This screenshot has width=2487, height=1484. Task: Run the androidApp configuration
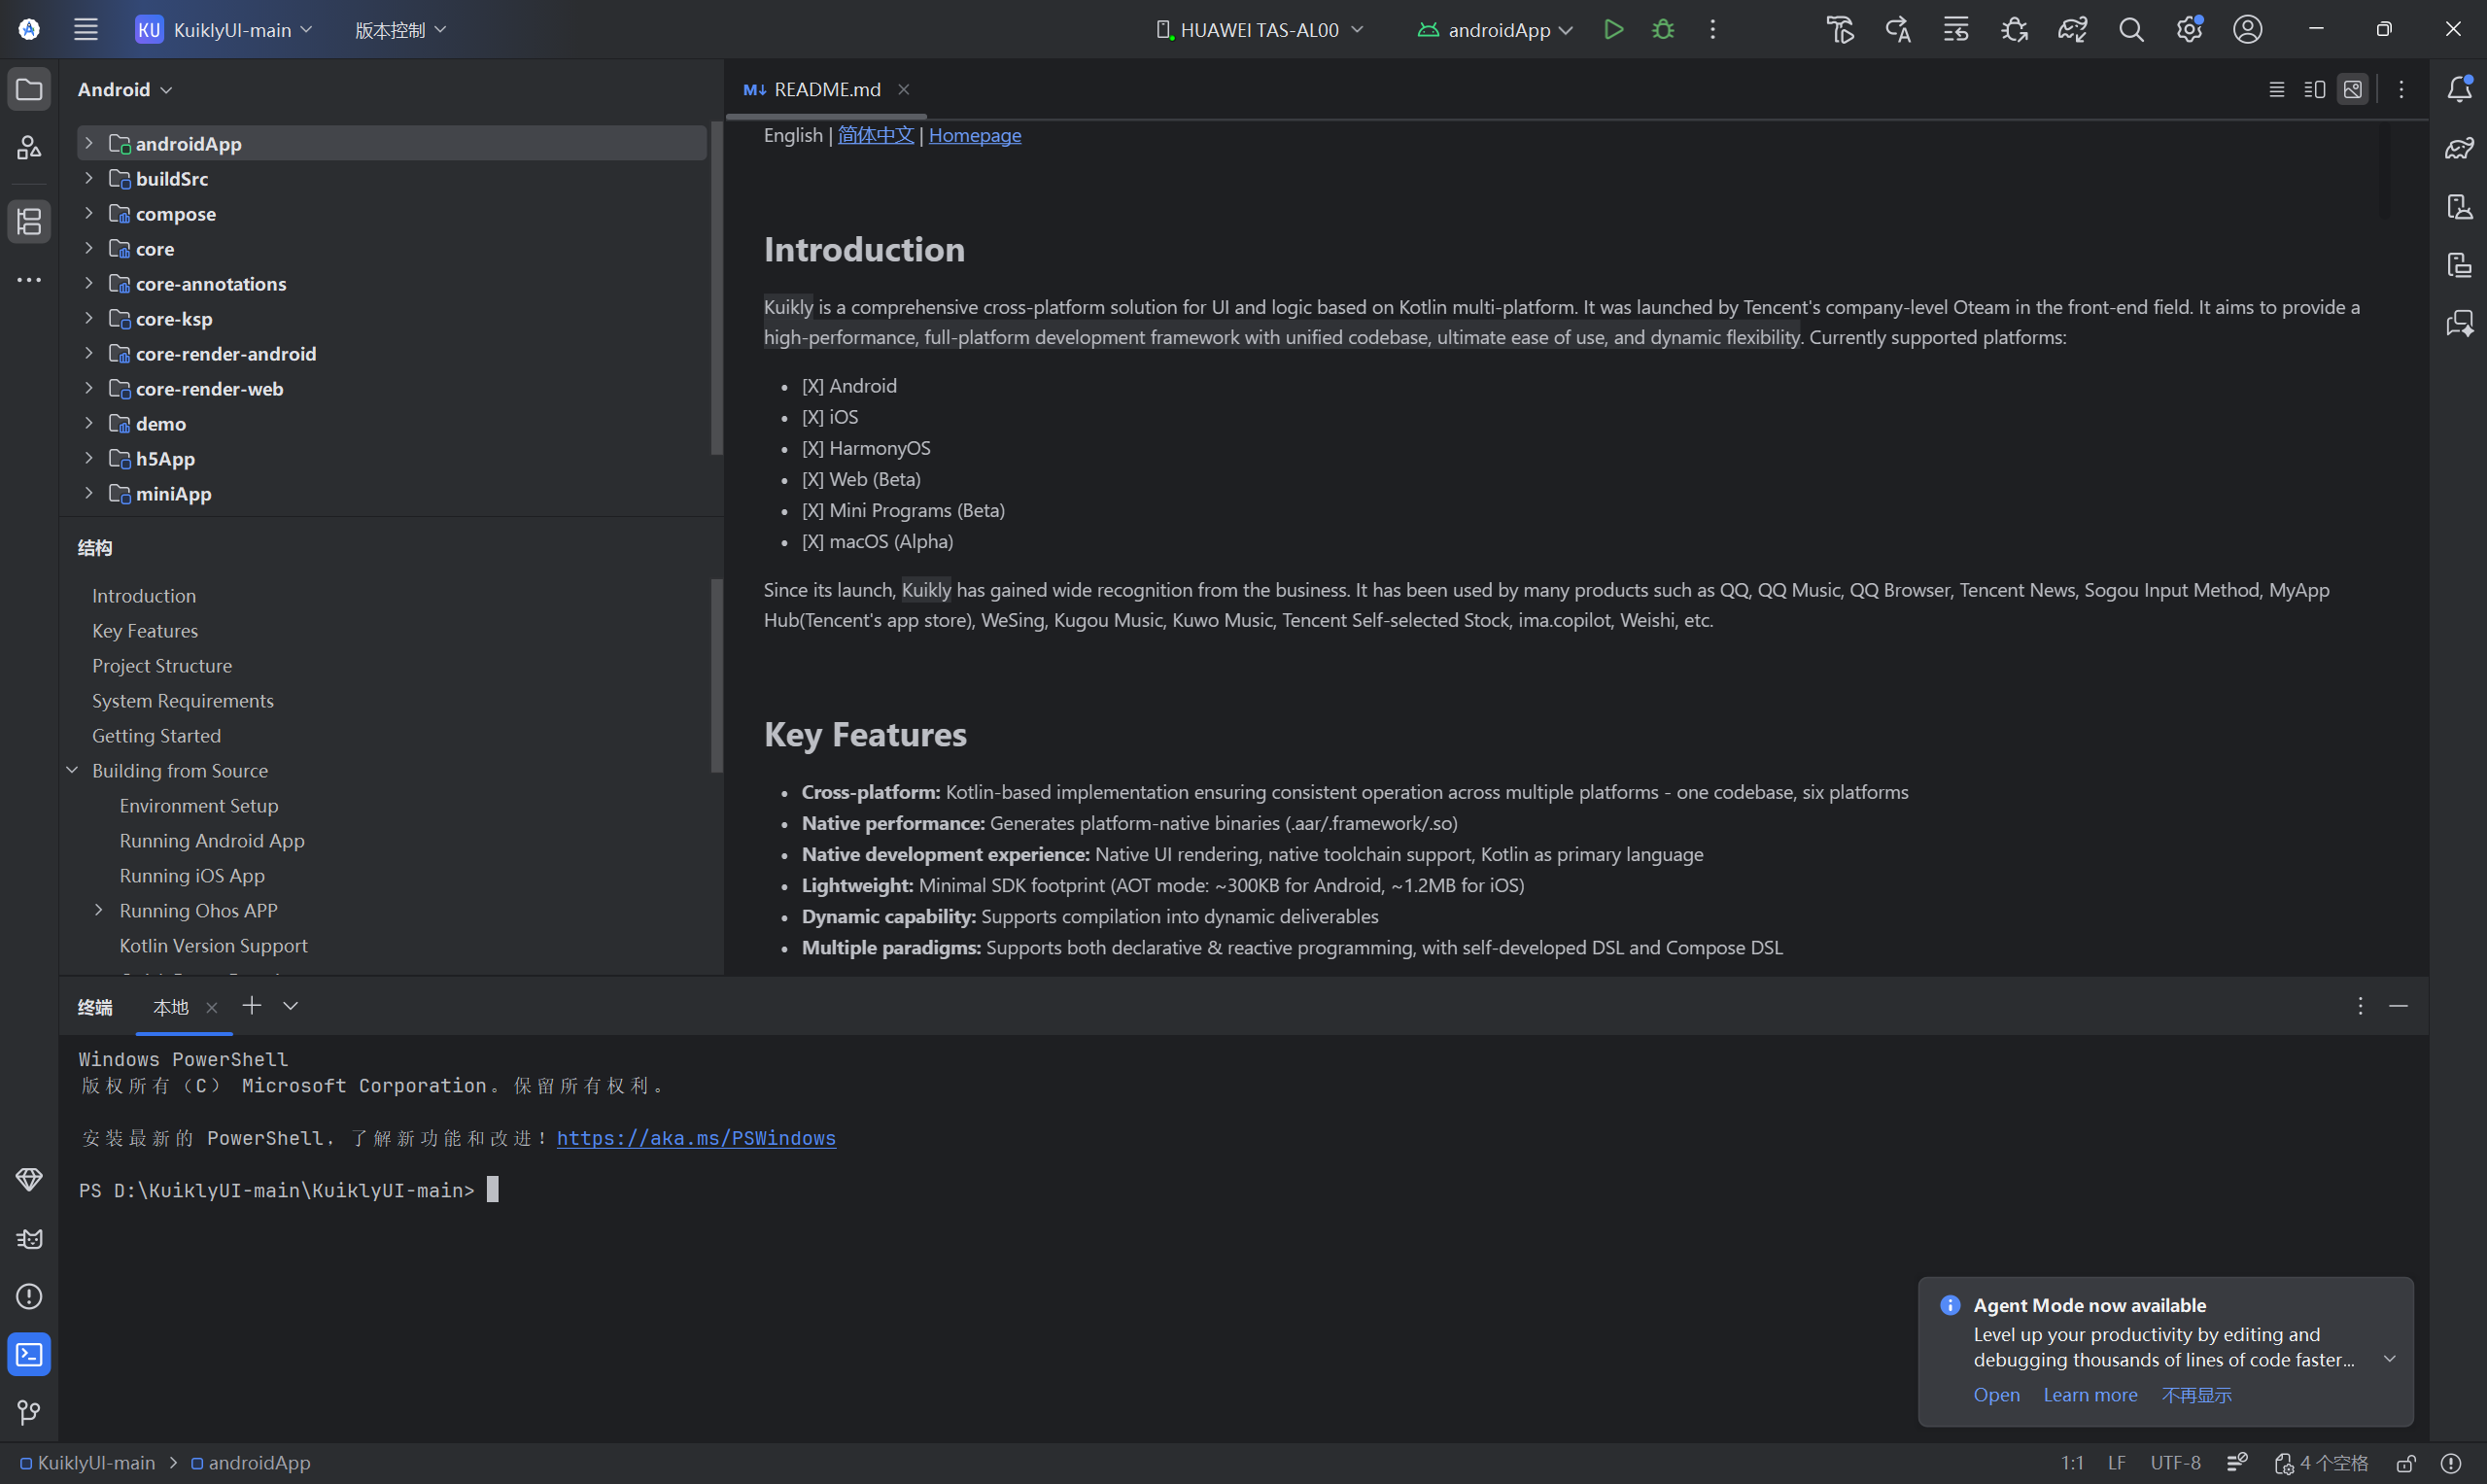click(x=1613, y=30)
